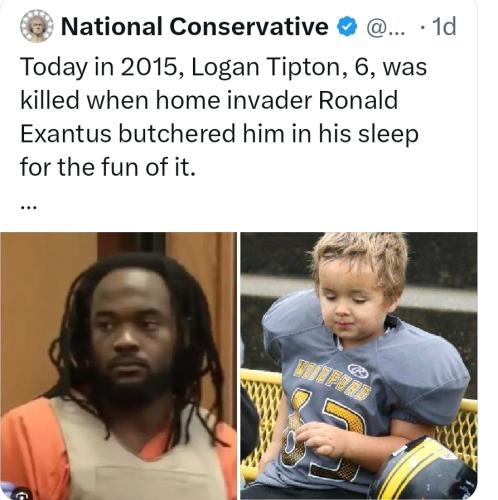Expand the tweet via the ellipsis below text
Screen dimensions: 498x500
tap(30, 207)
